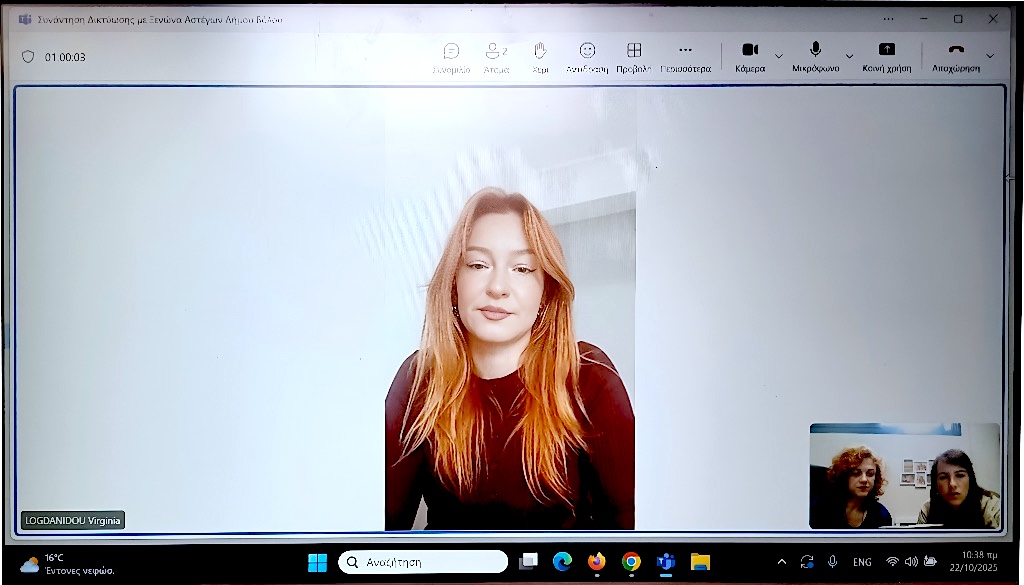Raise hand with the Χέρι icon
The width and height of the screenshot is (1024, 585).
[x=540, y=56]
